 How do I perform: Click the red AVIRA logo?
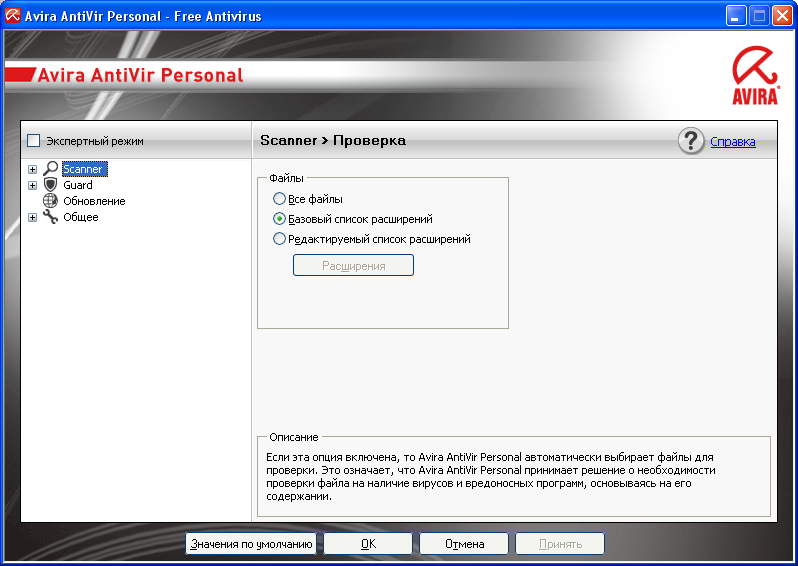755,75
